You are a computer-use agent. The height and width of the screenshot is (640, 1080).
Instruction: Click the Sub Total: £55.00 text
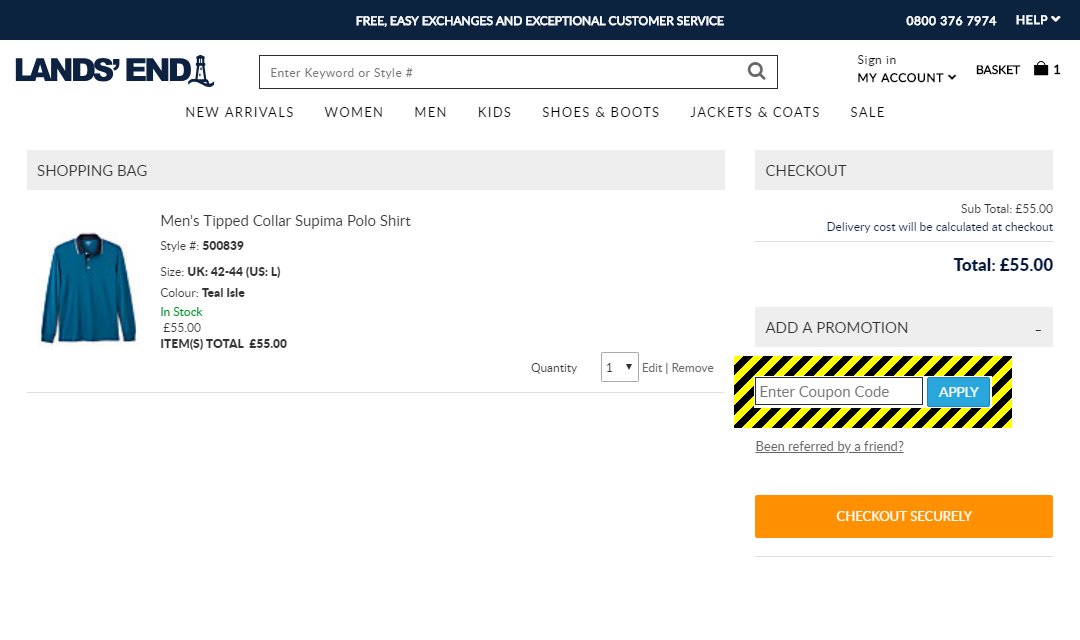tap(1006, 209)
